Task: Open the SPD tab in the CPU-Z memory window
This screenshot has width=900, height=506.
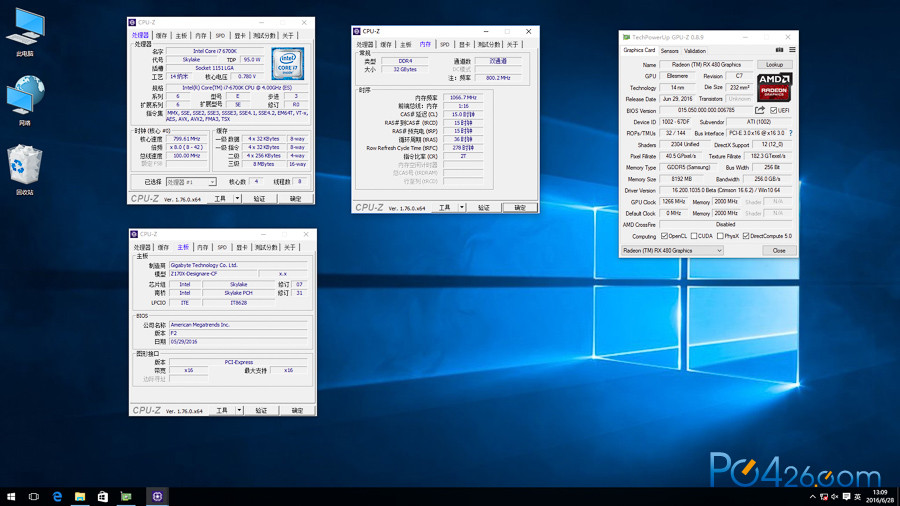Action: pos(444,44)
